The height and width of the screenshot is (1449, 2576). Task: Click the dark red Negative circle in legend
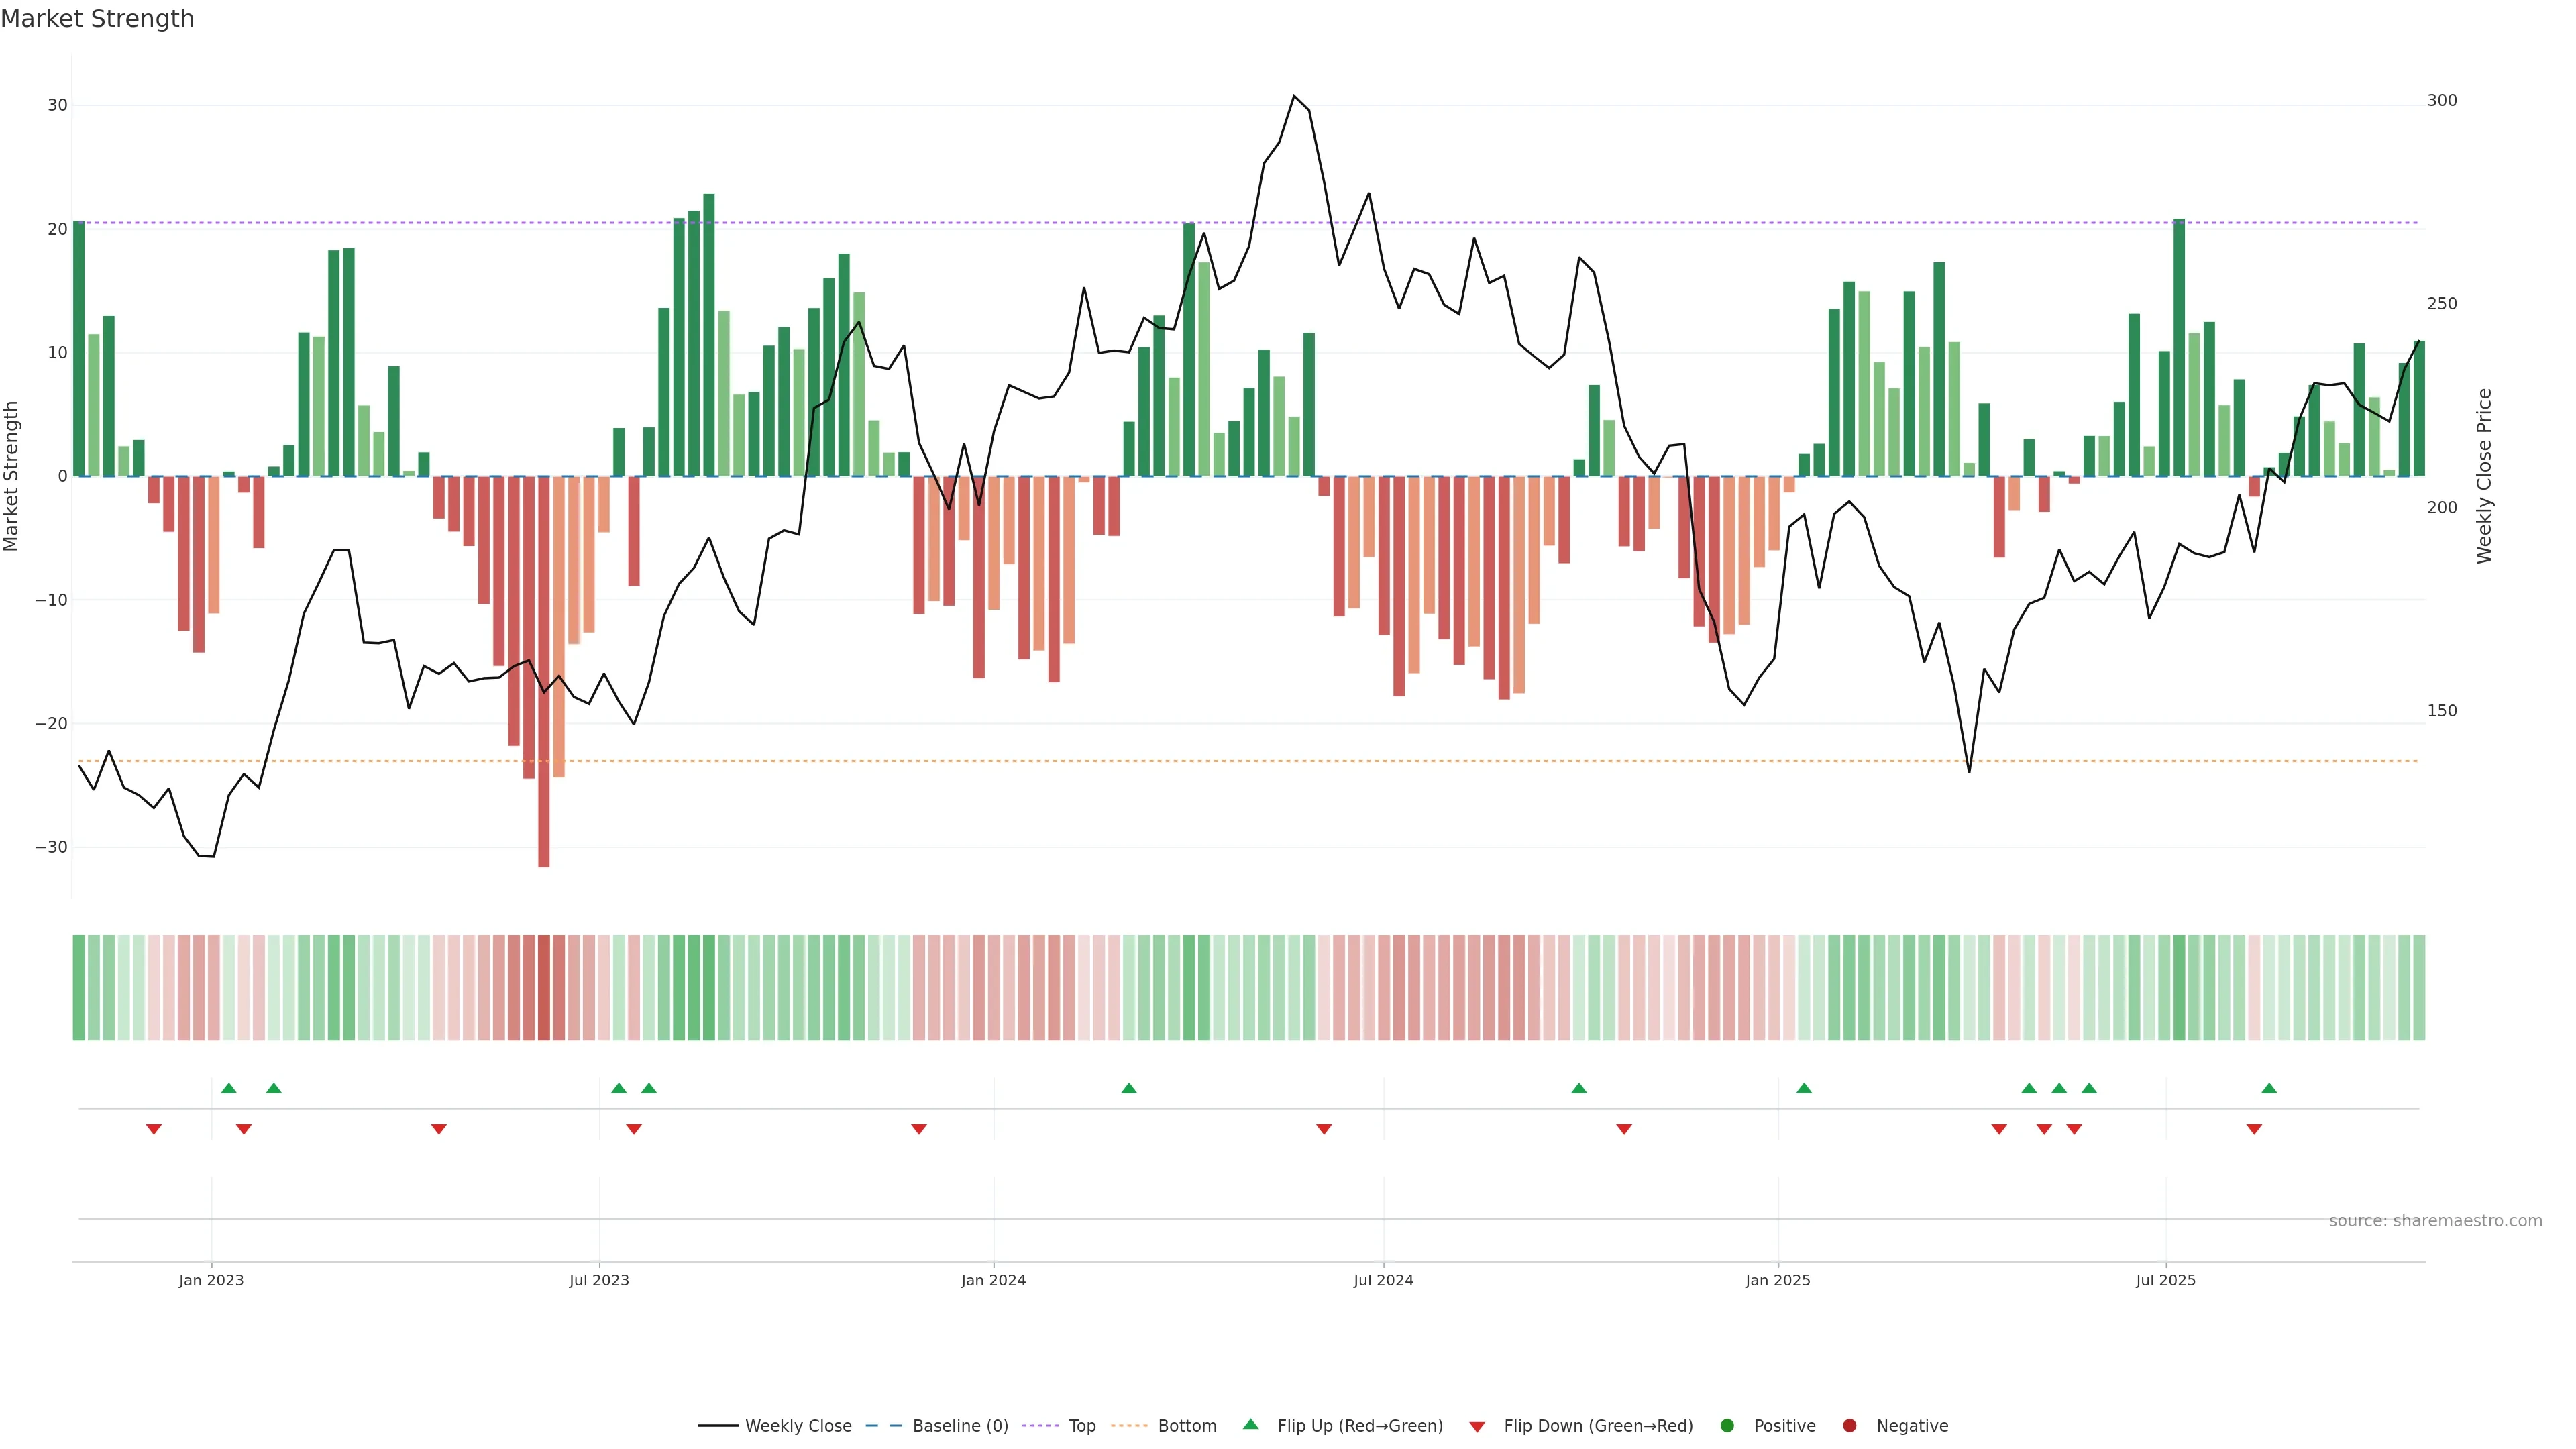tap(1849, 1425)
